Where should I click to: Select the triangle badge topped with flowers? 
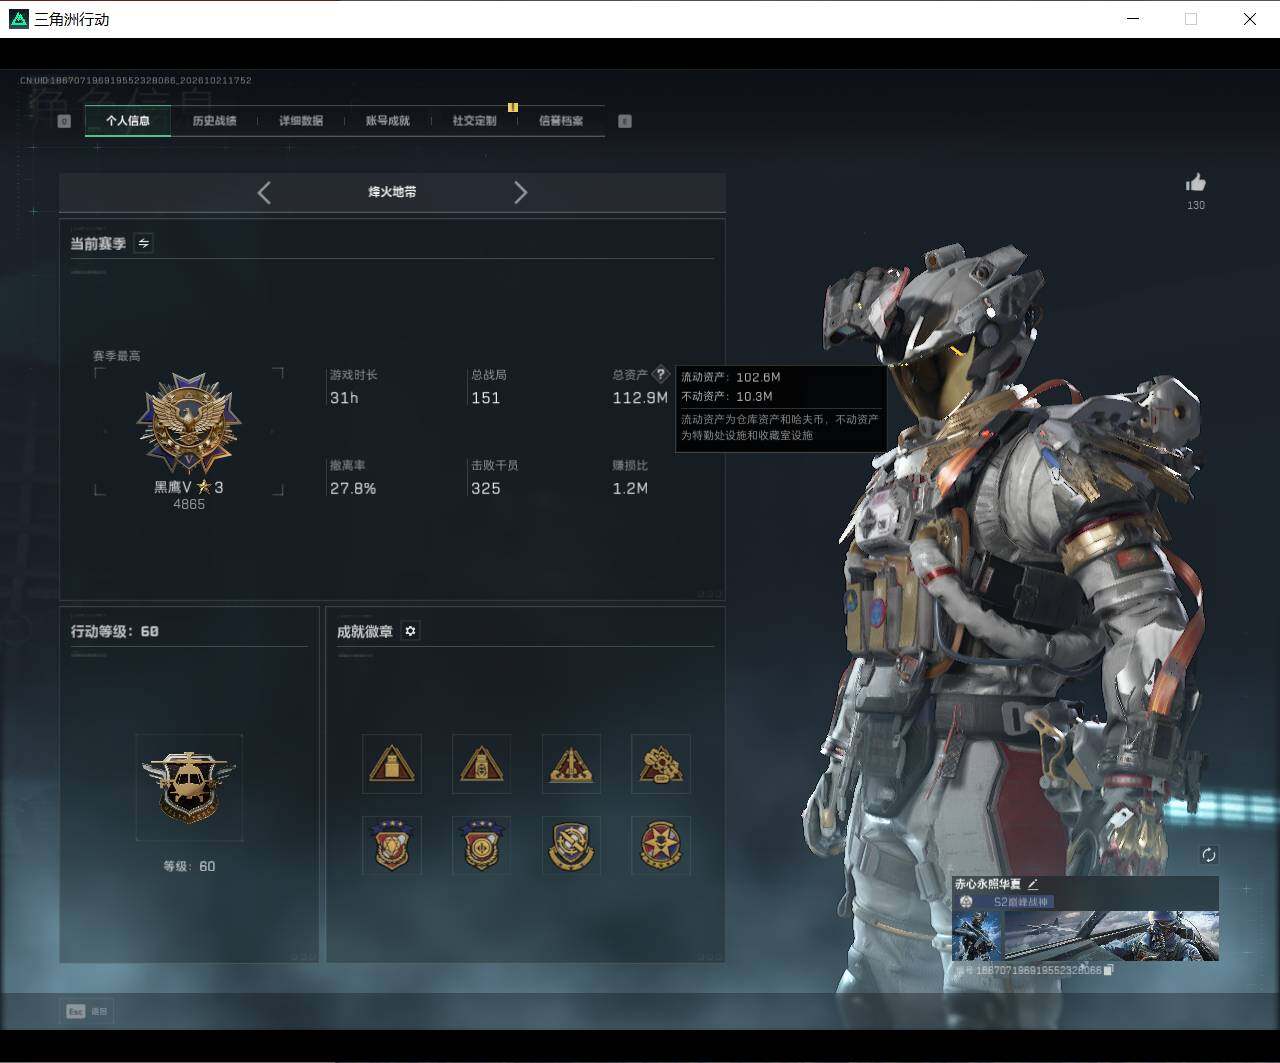[x=661, y=764]
